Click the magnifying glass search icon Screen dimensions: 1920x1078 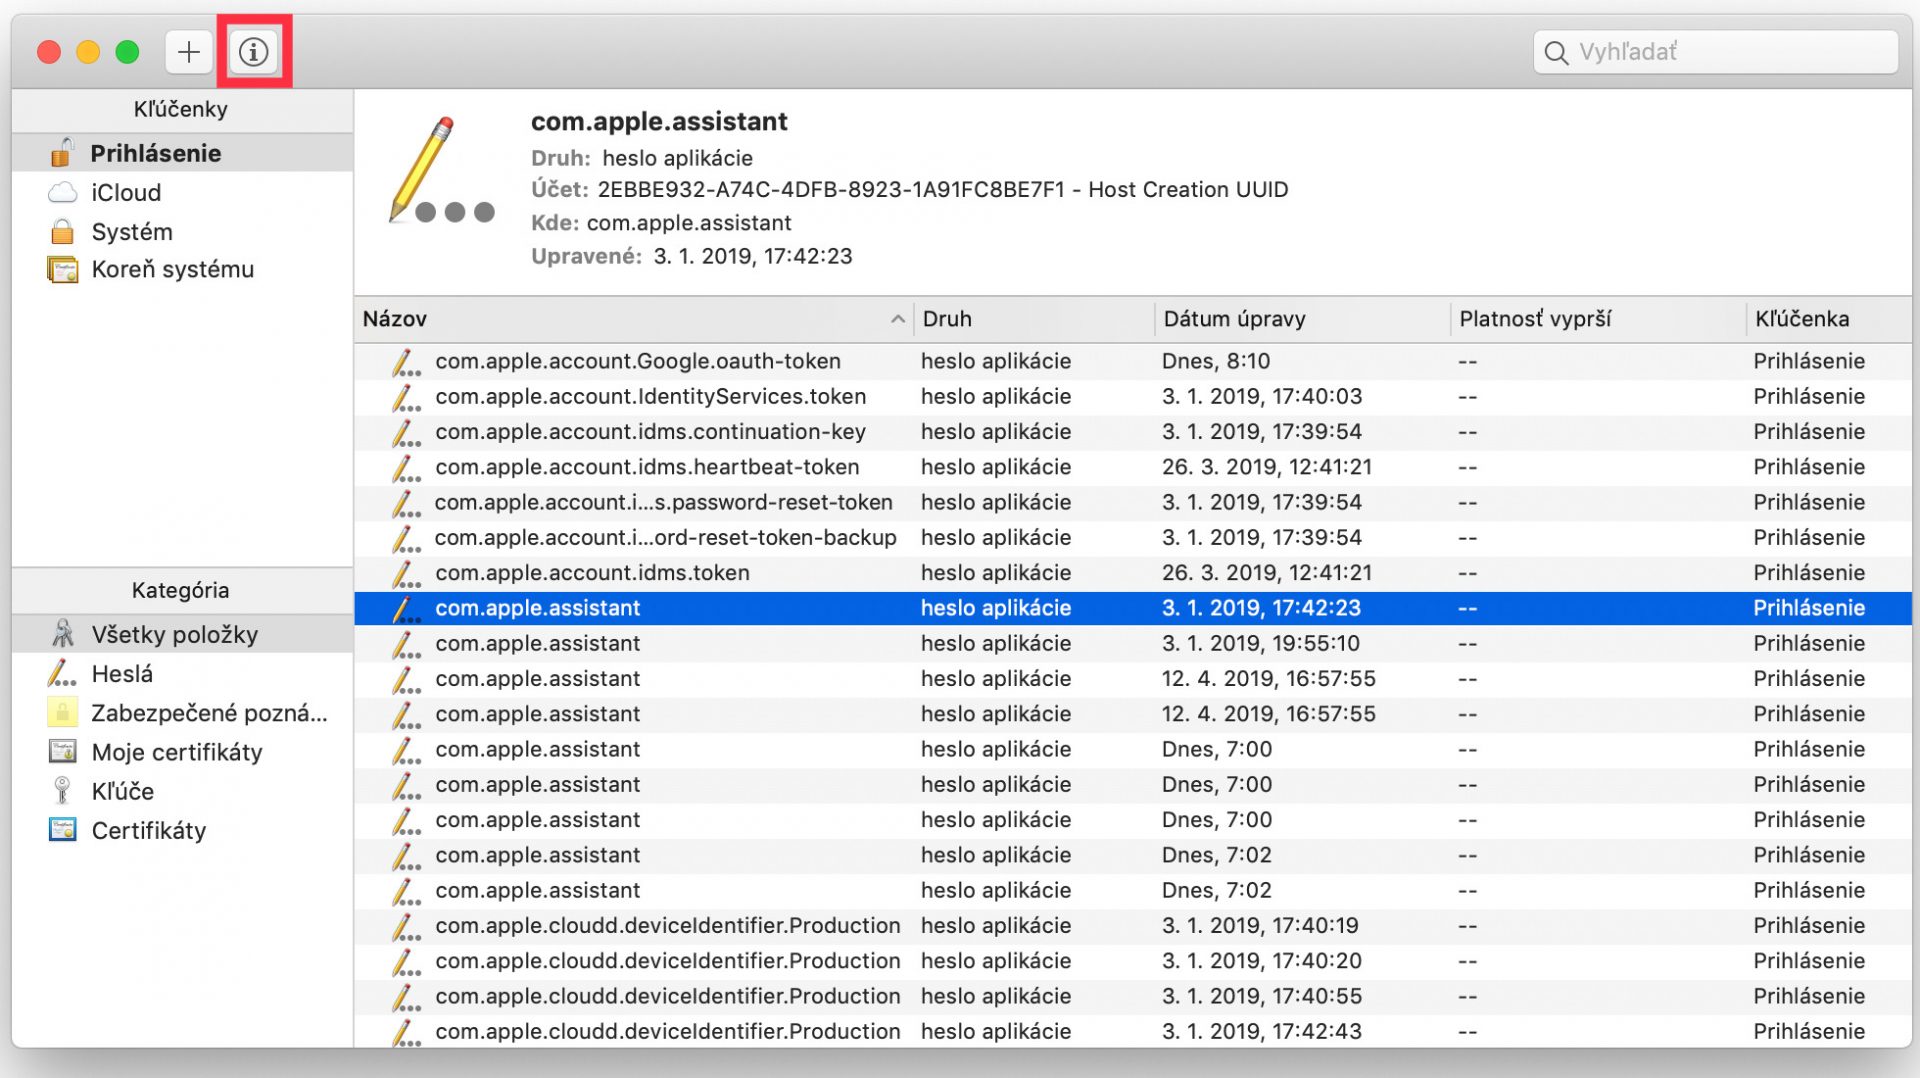tap(1555, 52)
